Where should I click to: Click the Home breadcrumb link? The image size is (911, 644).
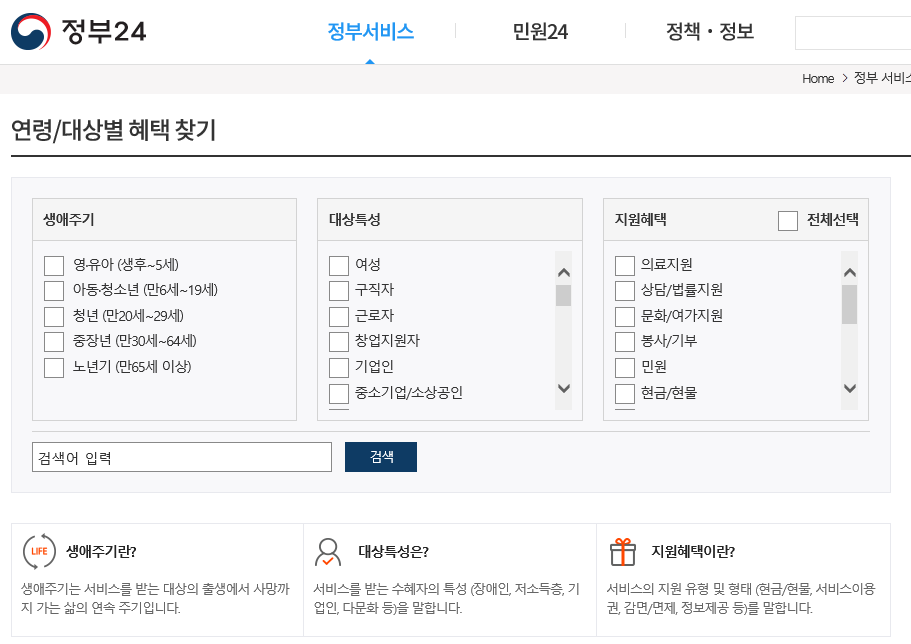817,79
